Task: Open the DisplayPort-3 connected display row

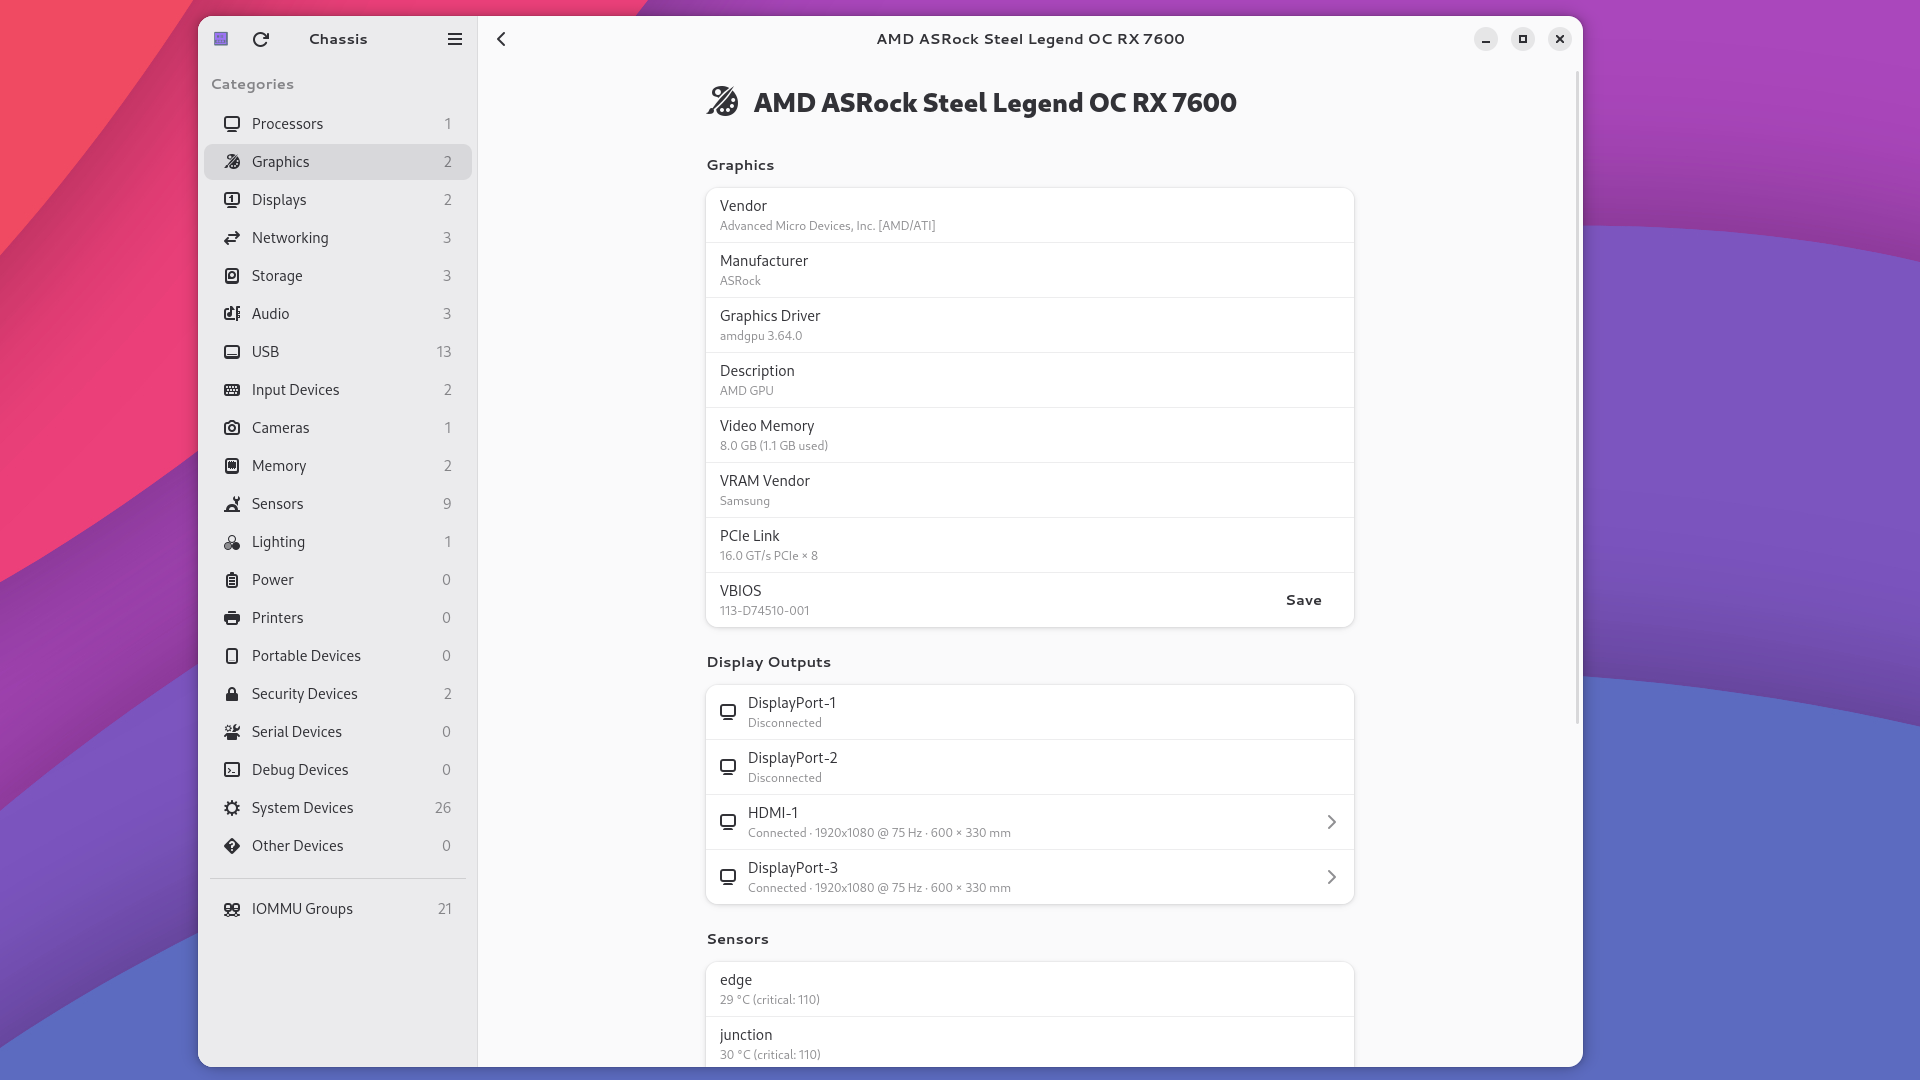Action: [x=1000, y=877]
